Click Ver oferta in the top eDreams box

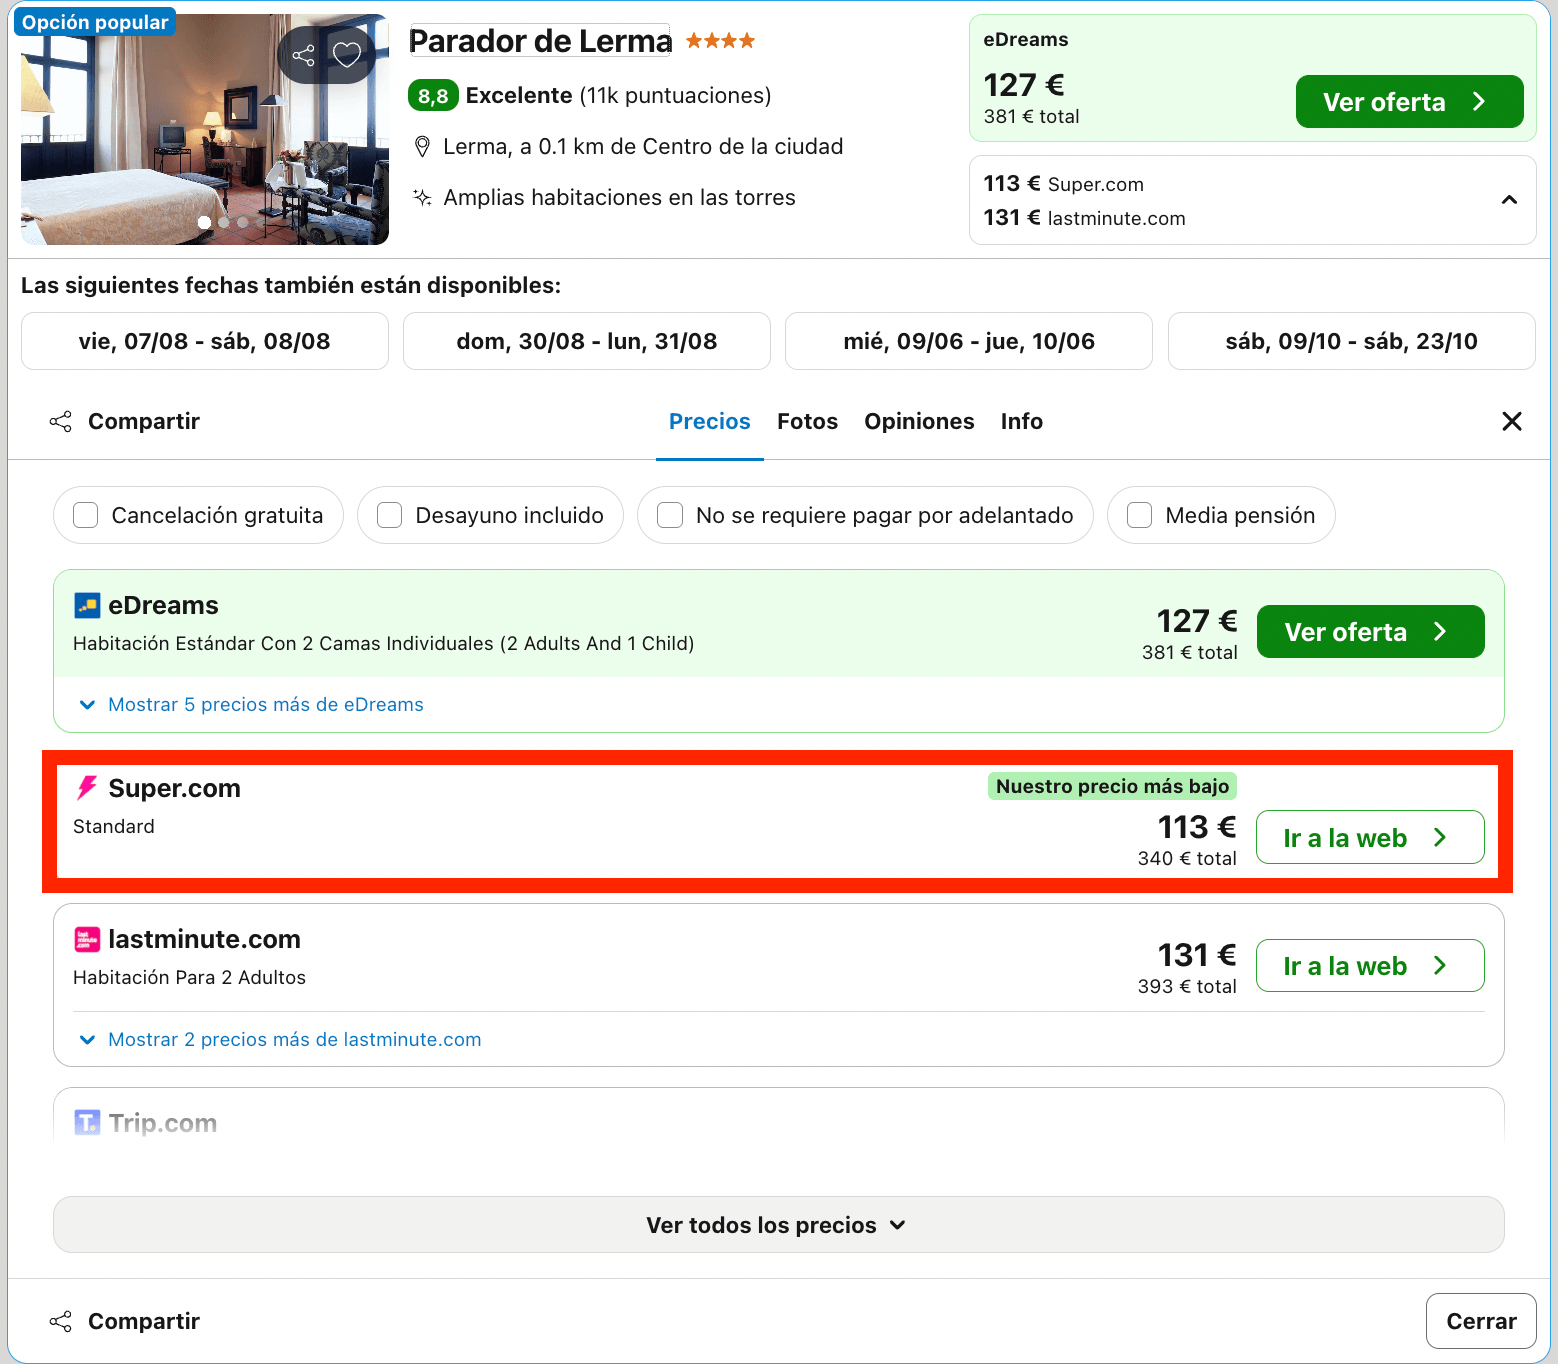tap(1410, 102)
